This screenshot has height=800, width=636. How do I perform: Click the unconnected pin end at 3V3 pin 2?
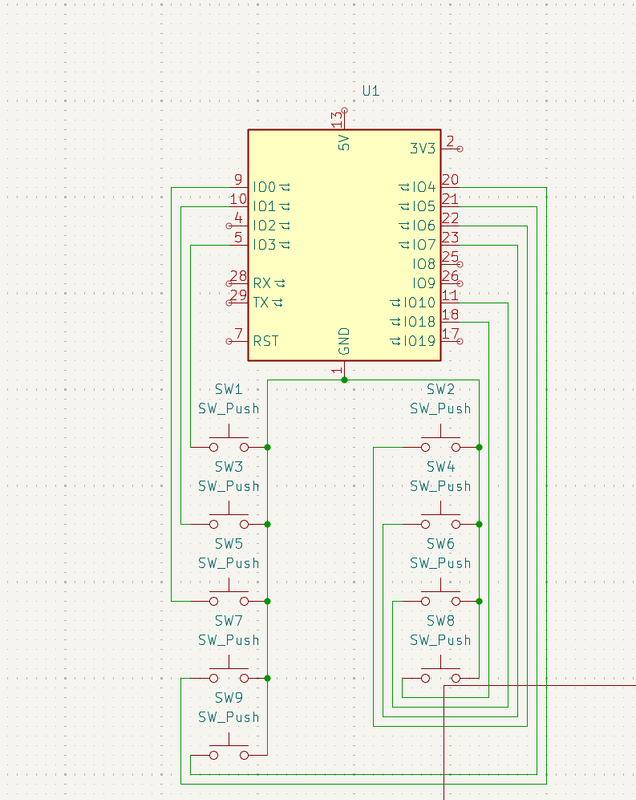coord(460,149)
